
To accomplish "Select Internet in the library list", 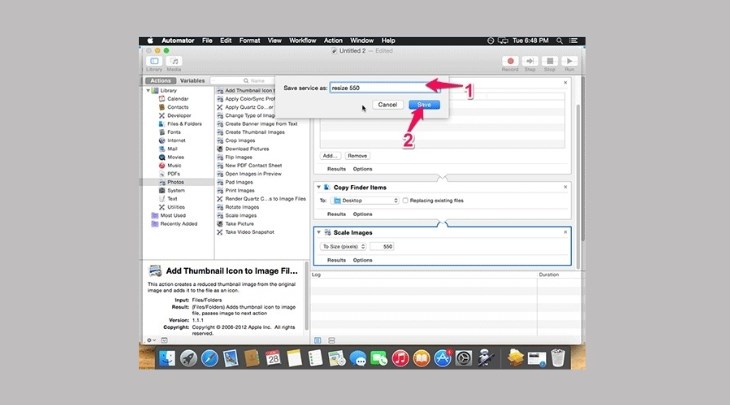I will [x=176, y=141].
